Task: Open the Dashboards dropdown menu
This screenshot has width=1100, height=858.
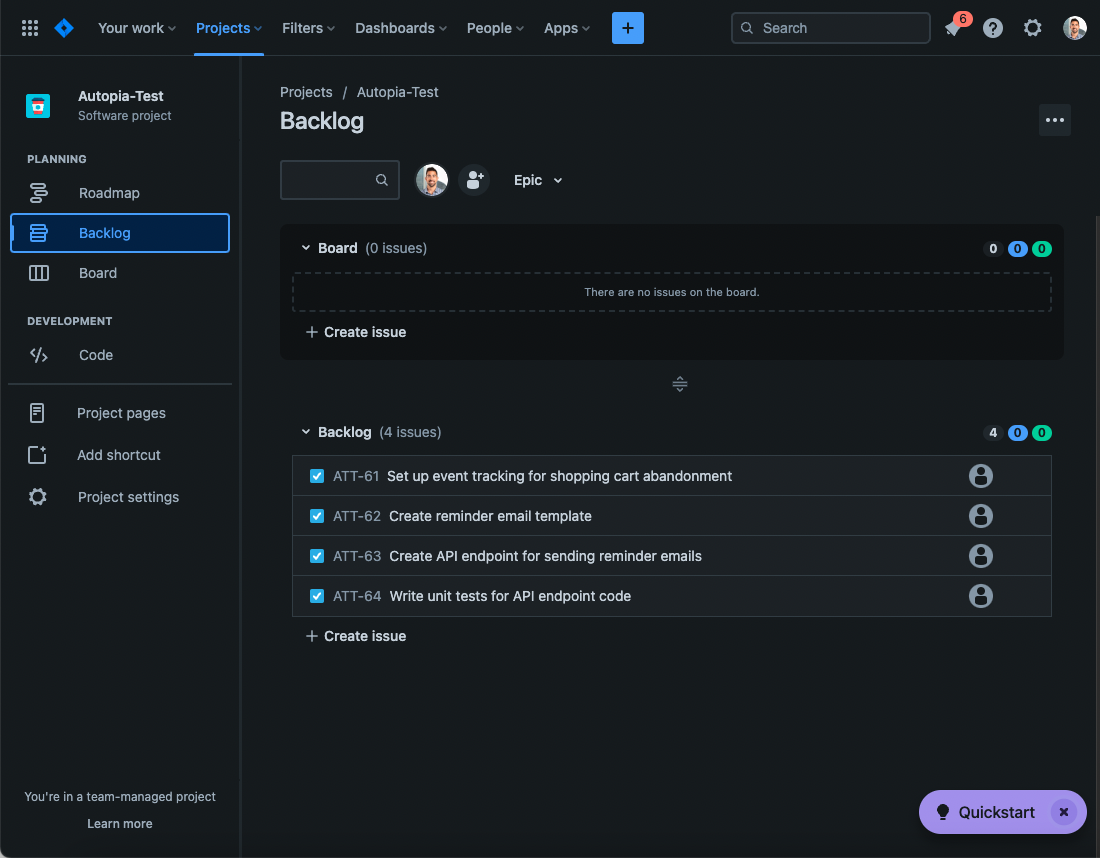Action: pyautogui.click(x=401, y=28)
